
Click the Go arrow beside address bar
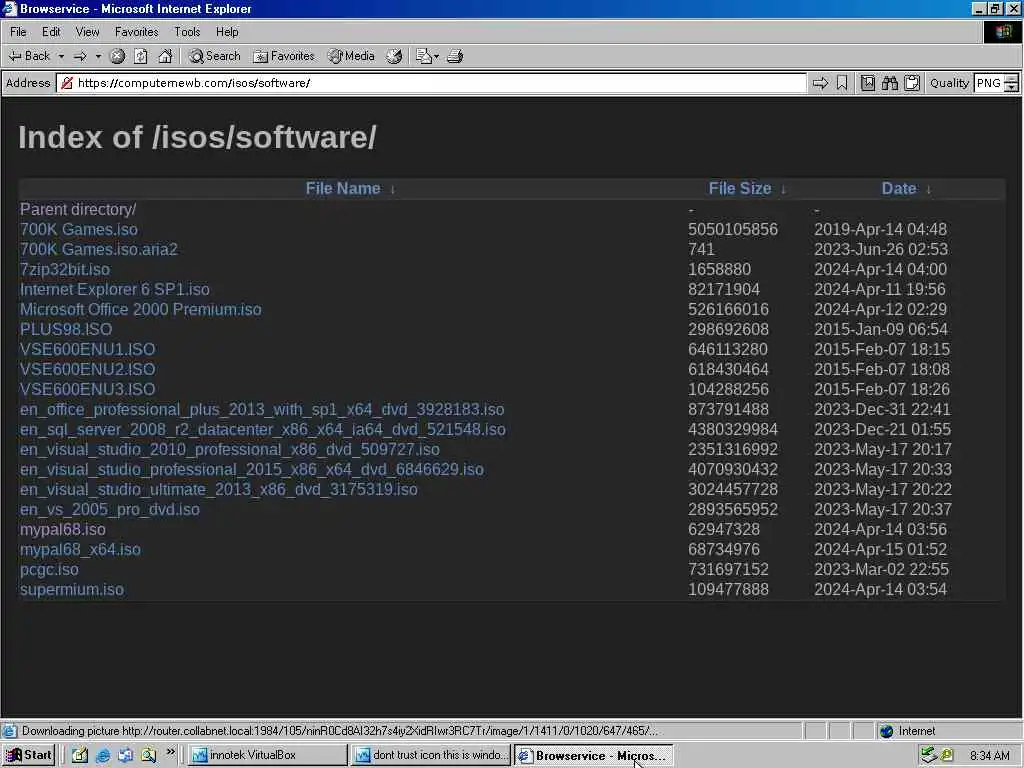820,83
